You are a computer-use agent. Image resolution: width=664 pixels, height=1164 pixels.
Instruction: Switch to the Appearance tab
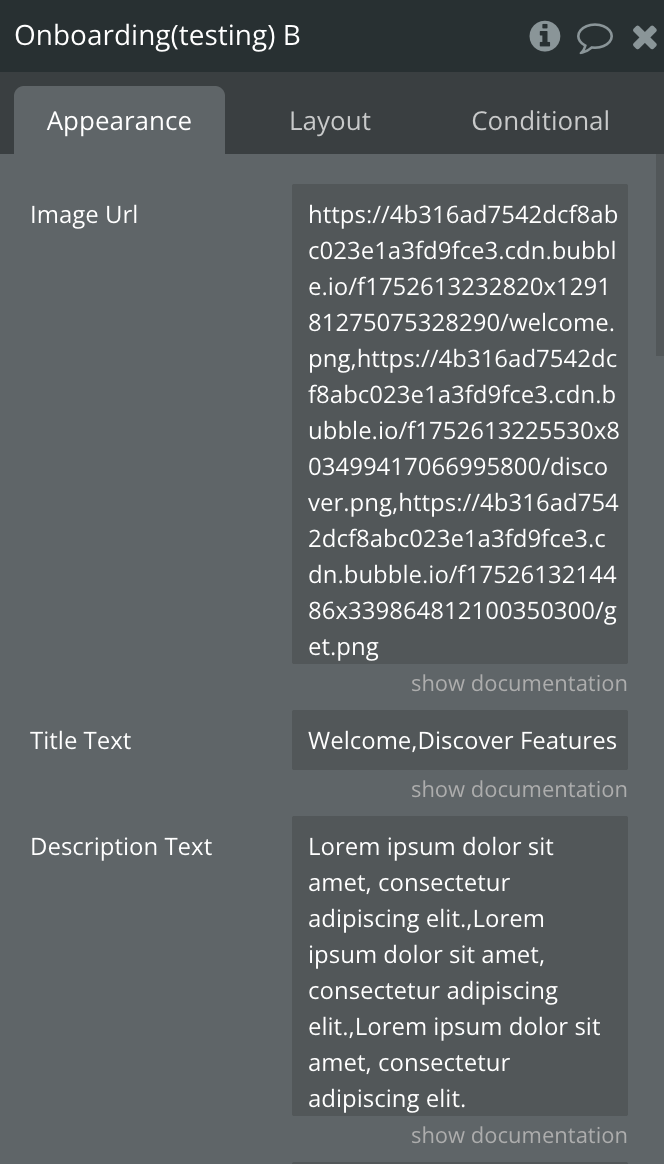(x=119, y=121)
